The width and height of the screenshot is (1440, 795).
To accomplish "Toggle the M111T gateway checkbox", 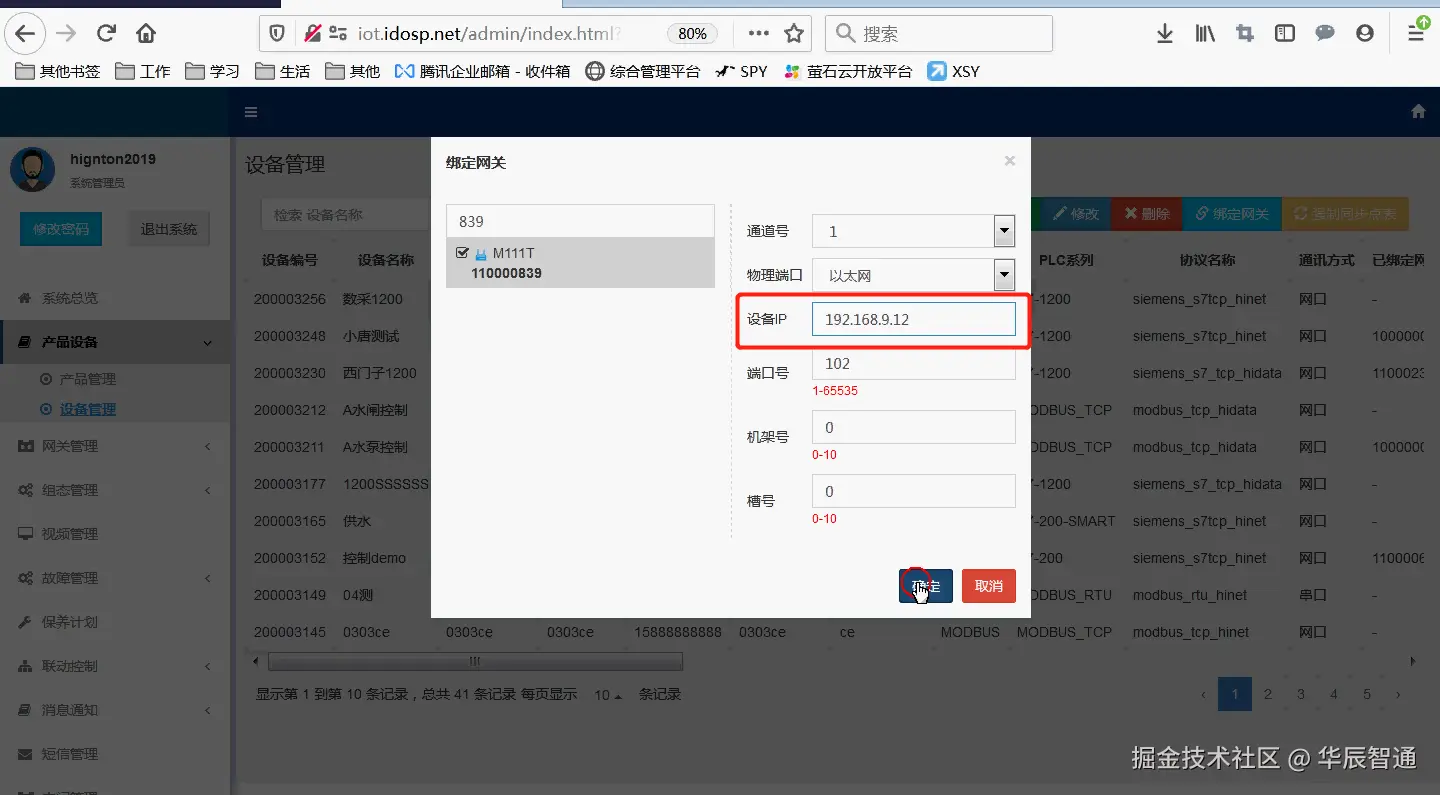I will [462, 253].
